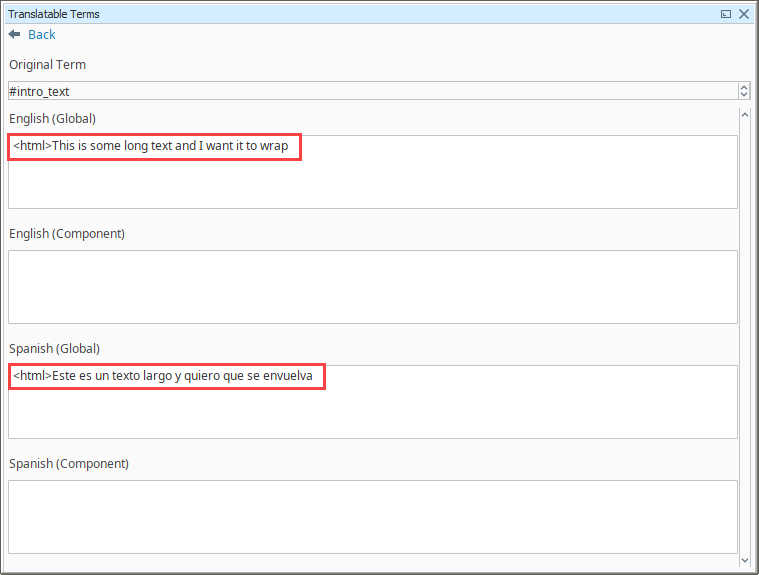Click the #intro_text Original Term field

[370, 91]
